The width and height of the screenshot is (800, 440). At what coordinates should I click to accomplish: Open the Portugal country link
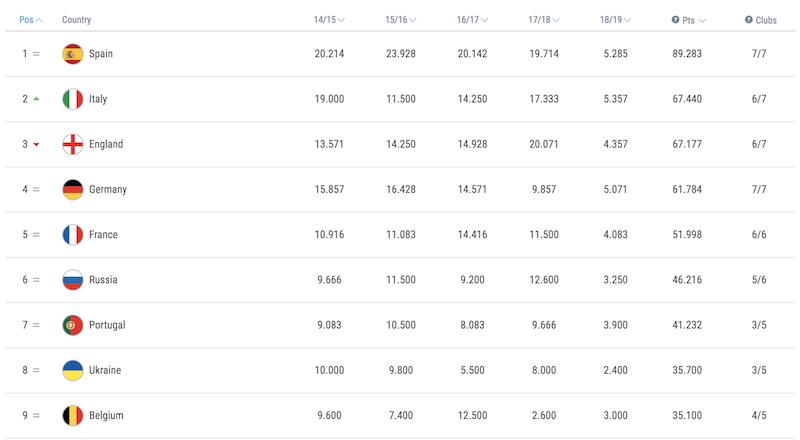107,325
